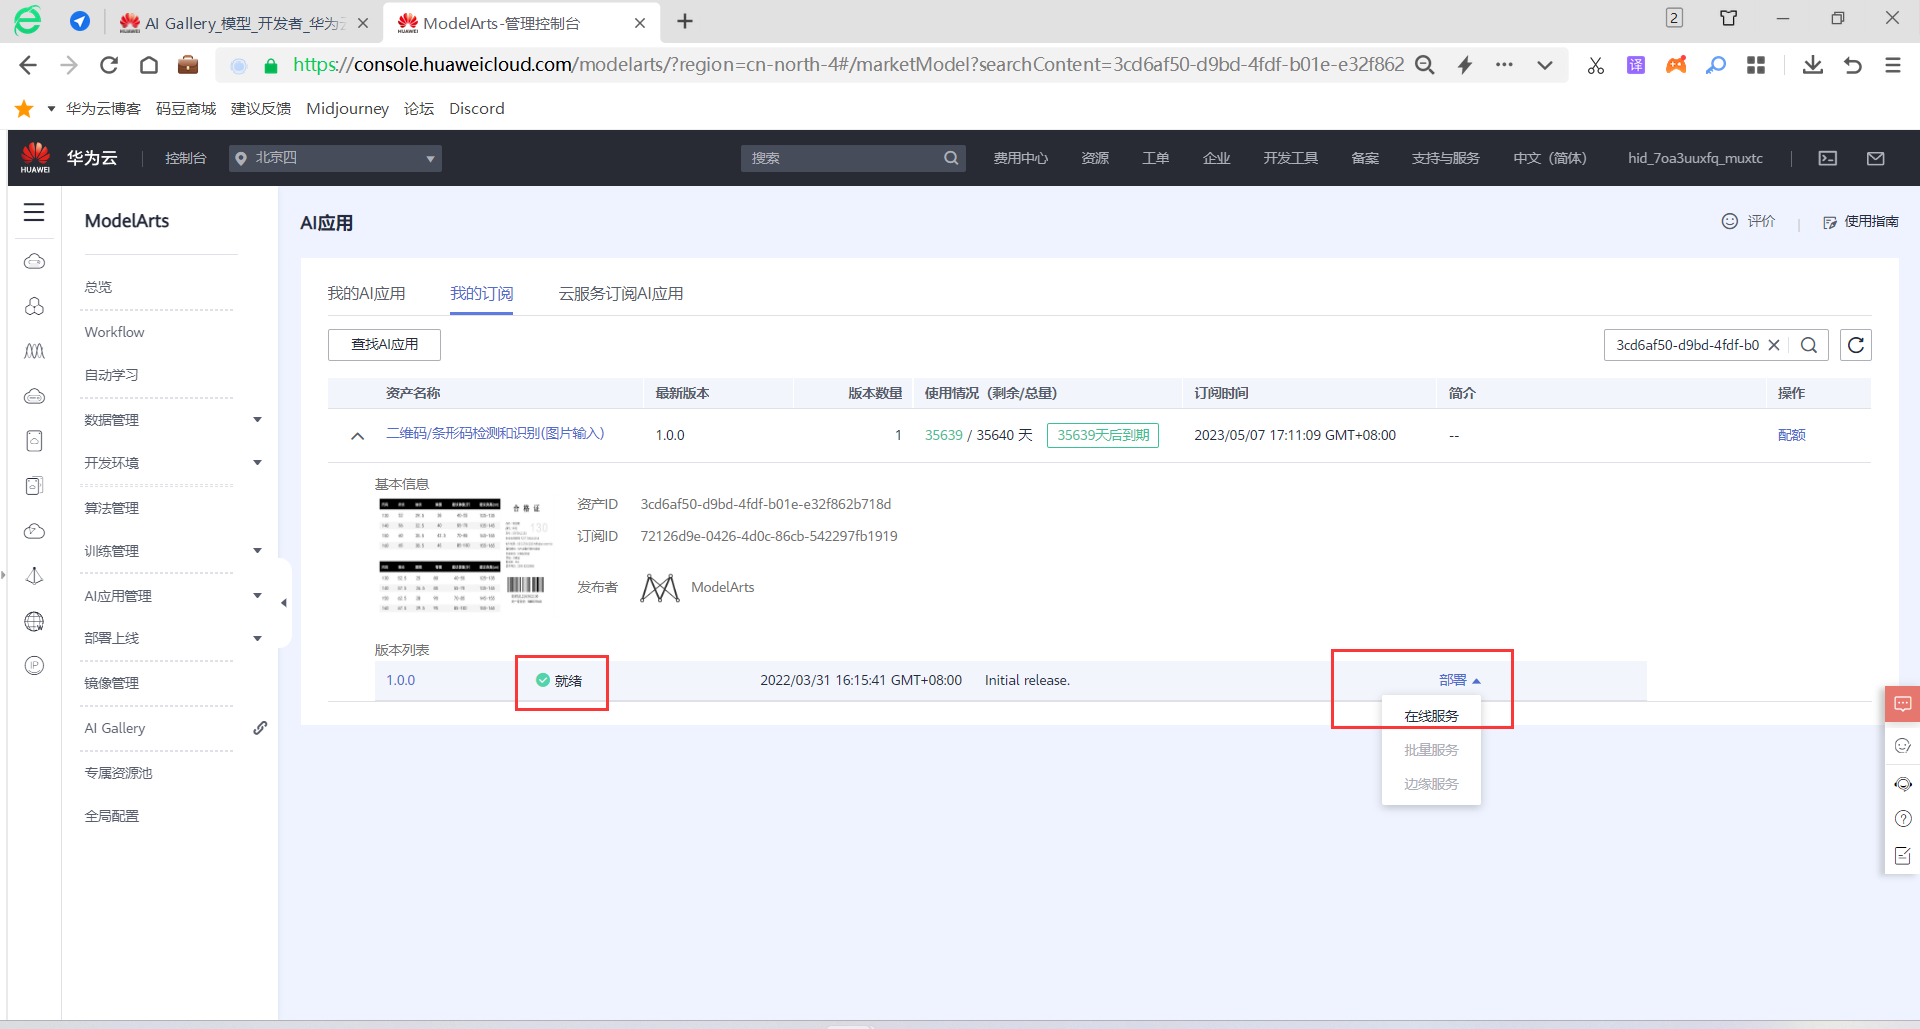This screenshot has width=1920, height=1029.
Task: Click the bookmarks star icon
Action: [24, 108]
